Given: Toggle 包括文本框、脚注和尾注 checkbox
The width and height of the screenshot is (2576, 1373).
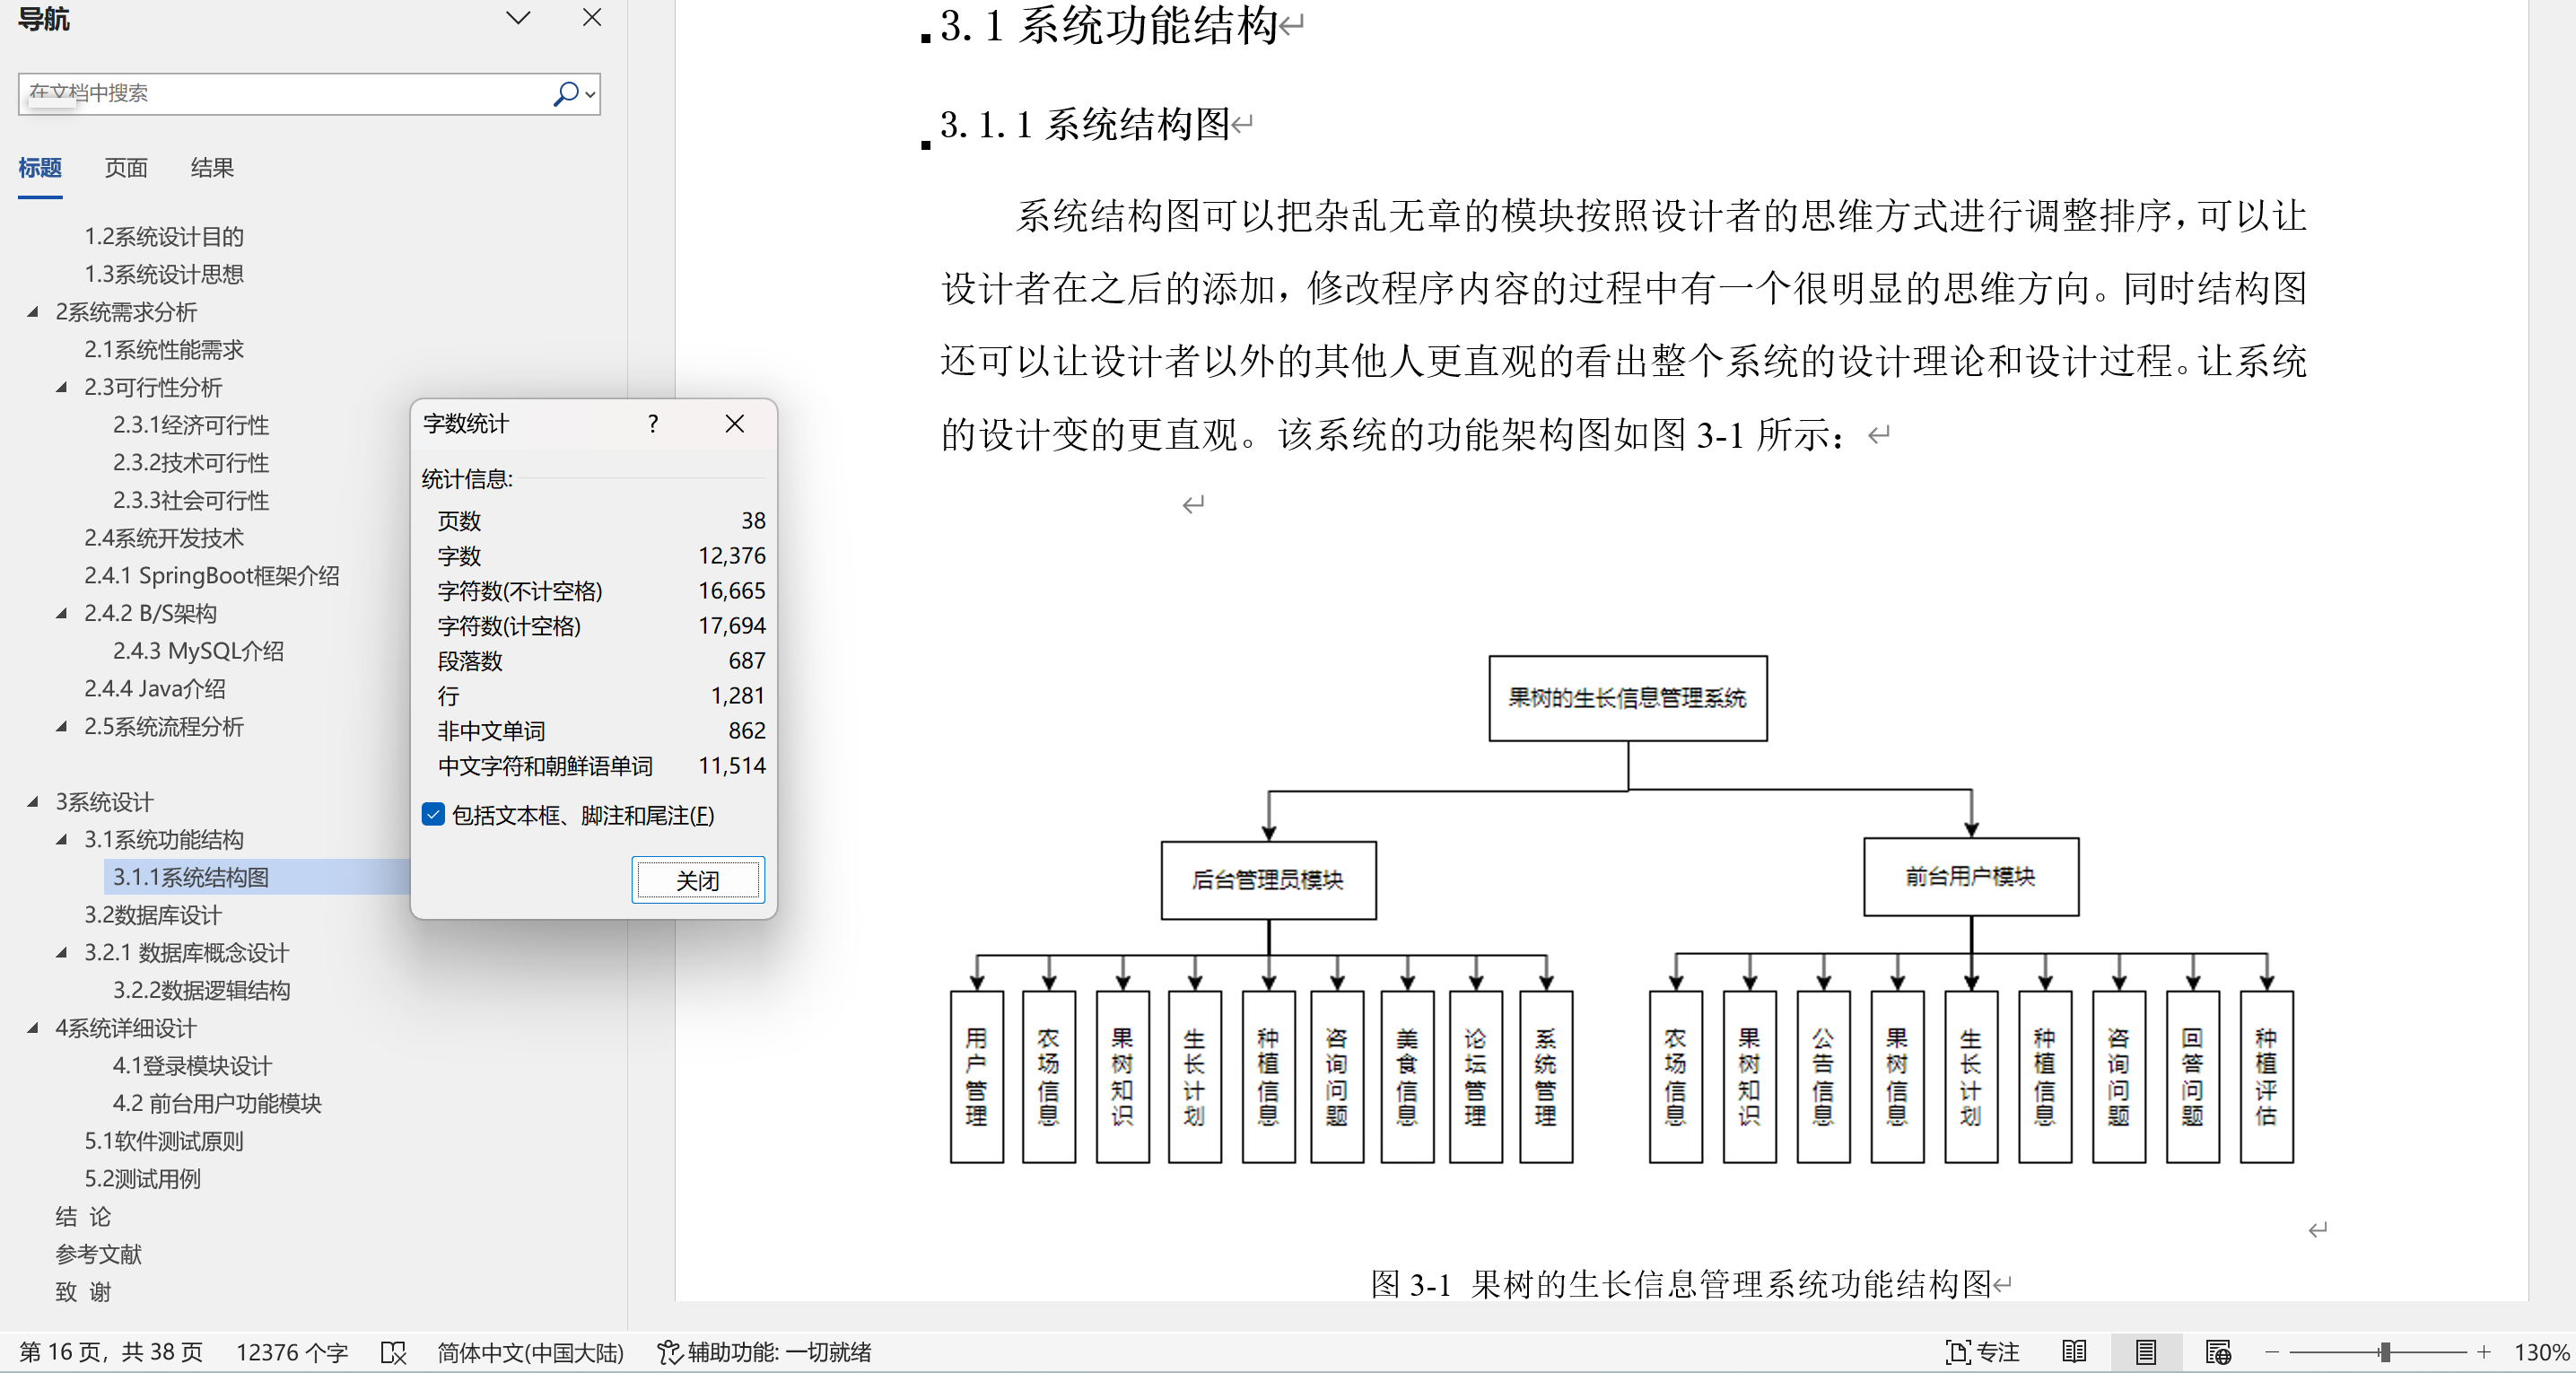Looking at the screenshot, I should 433,814.
